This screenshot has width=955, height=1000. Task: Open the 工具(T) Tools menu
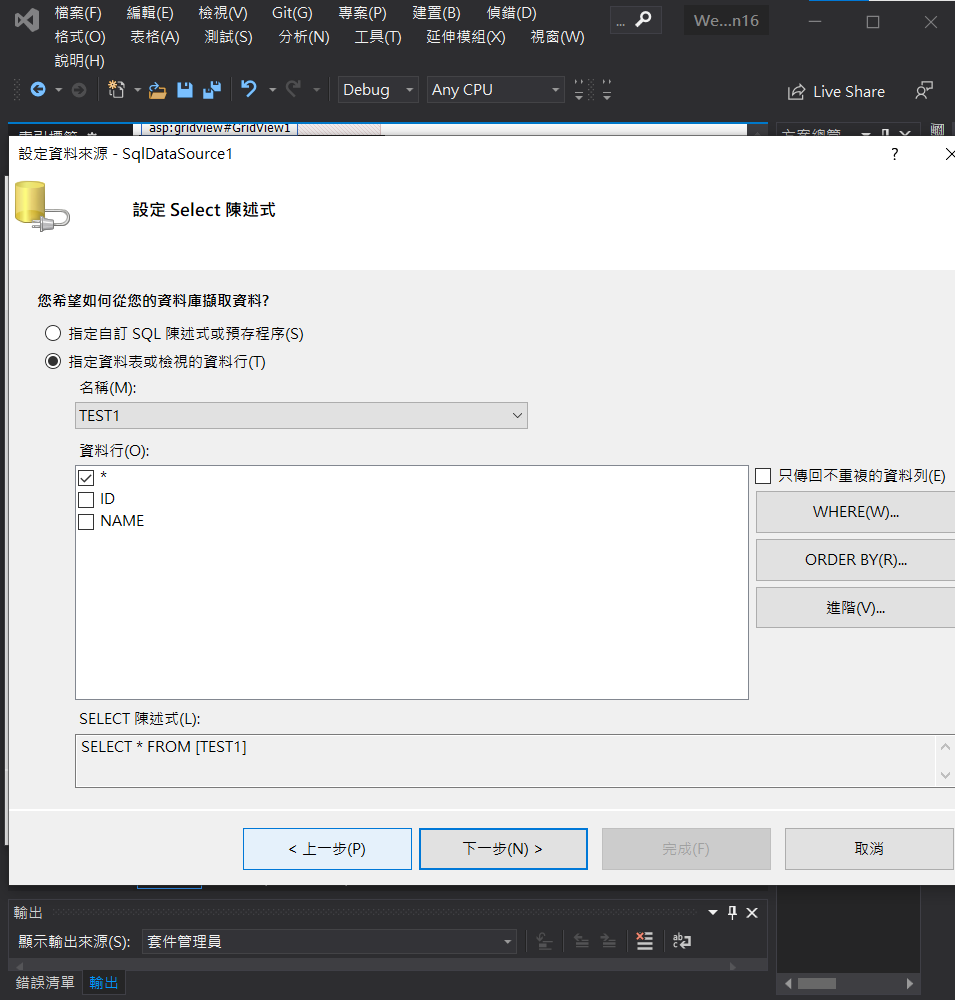378,37
